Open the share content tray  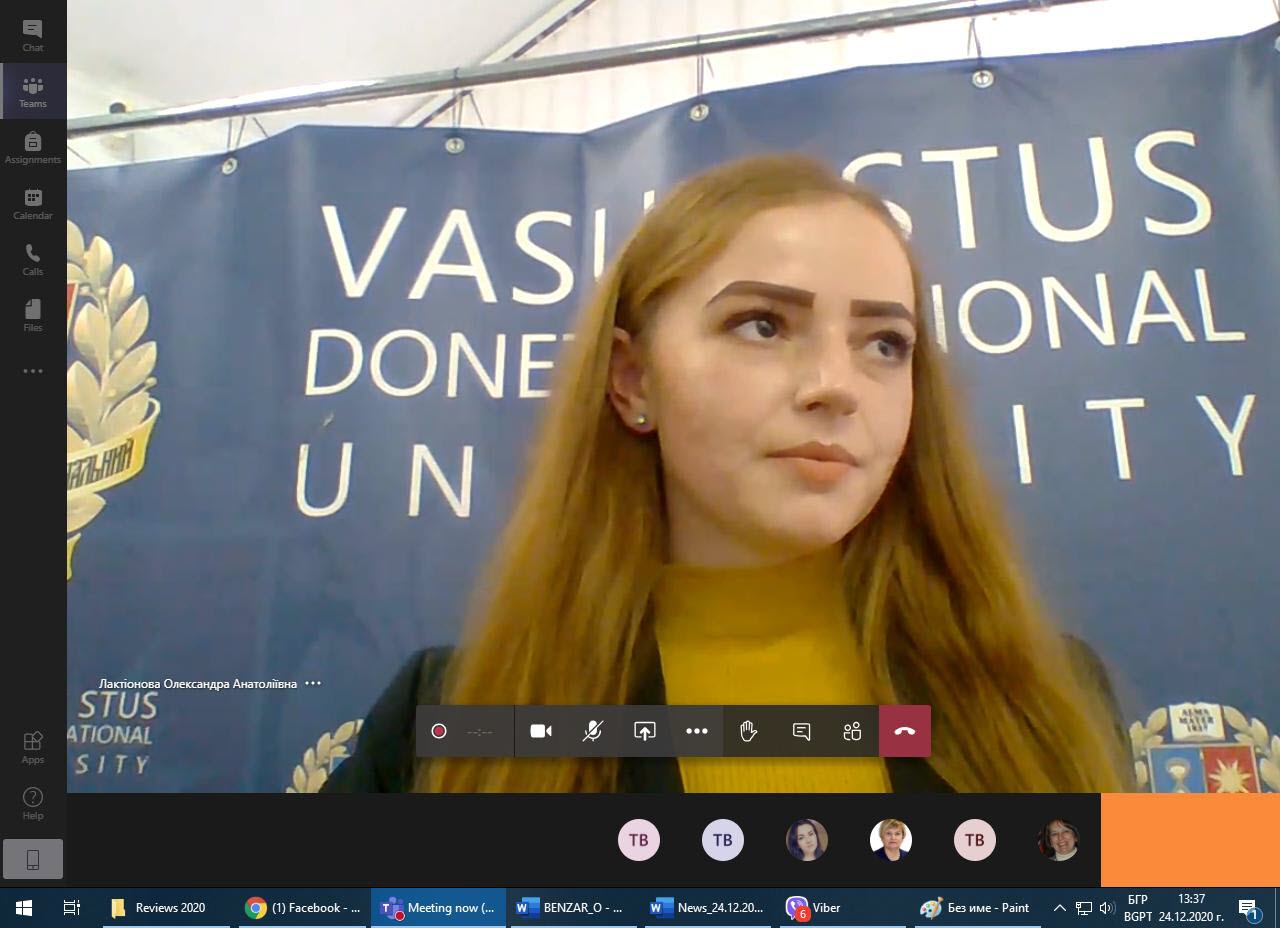(x=645, y=731)
